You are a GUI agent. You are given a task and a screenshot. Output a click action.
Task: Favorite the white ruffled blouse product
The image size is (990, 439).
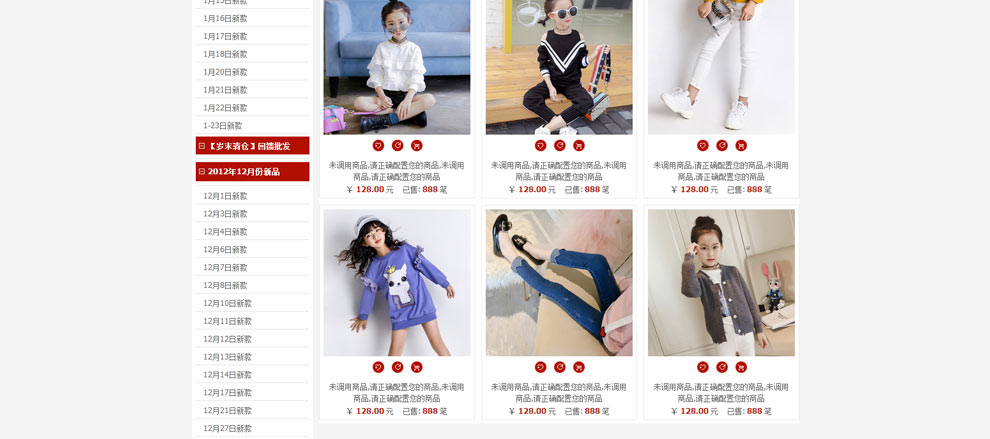coord(378,145)
